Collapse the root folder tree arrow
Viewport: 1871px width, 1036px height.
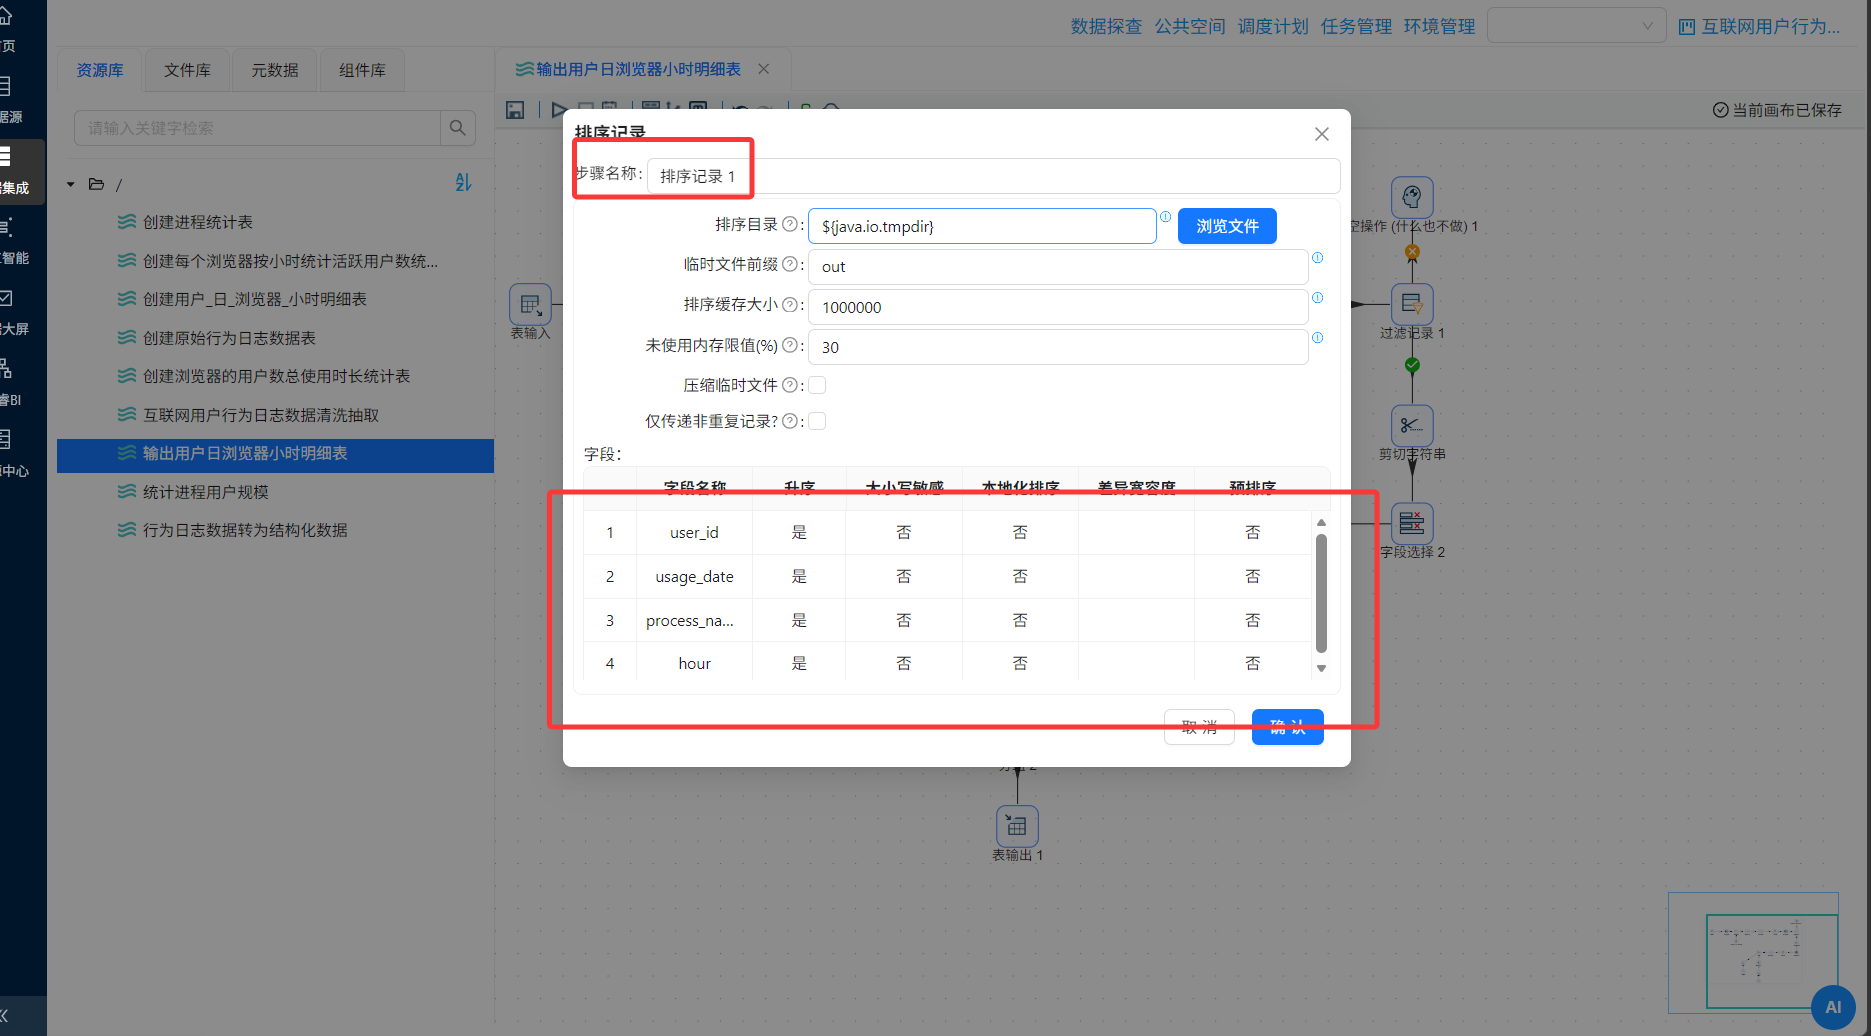(71, 184)
